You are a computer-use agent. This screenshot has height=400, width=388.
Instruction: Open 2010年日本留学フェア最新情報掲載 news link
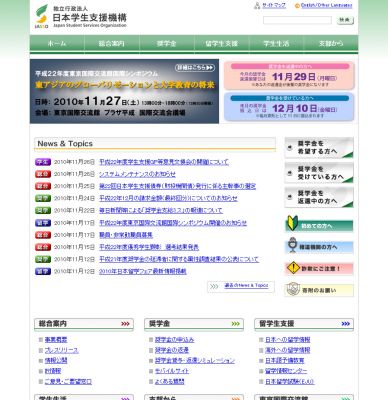pos(143,271)
